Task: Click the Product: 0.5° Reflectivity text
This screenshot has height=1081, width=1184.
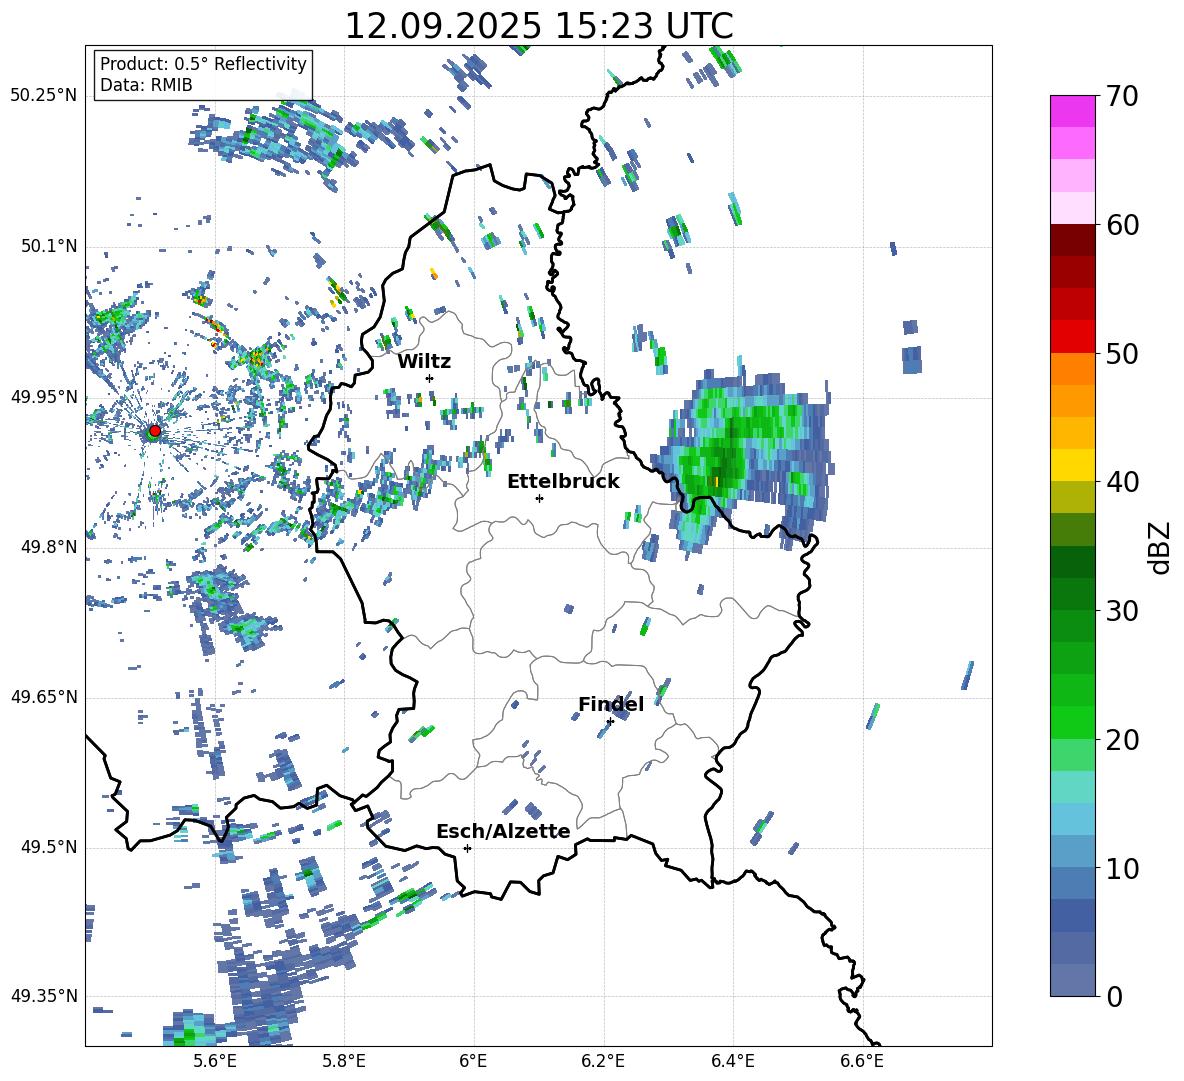Action: (x=203, y=64)
